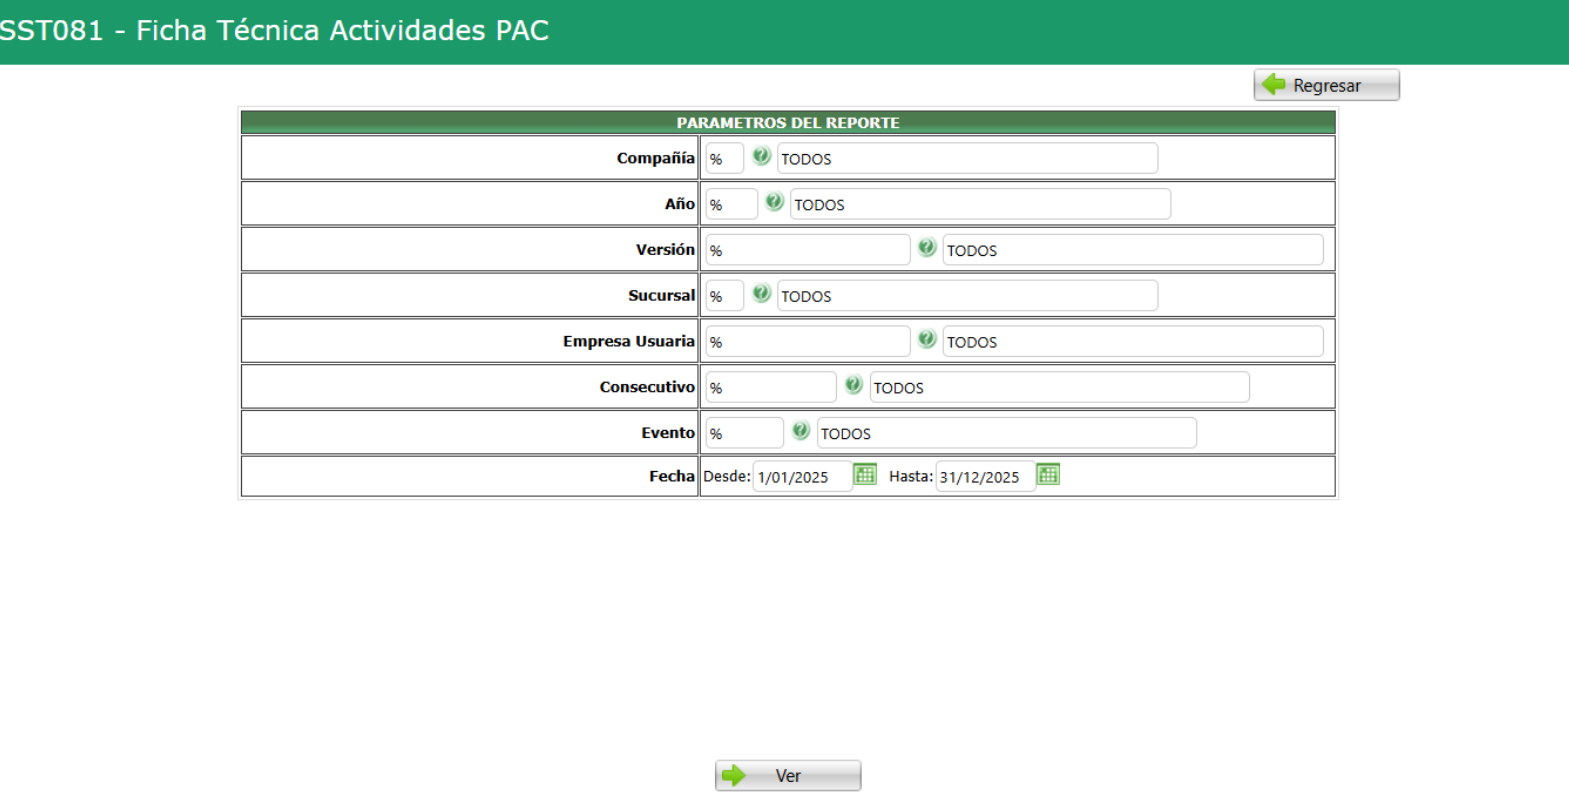The height and width of the screenshot is (799, 1569).
Task: Focus the Sucursal code input field
Action: click(x=724, y=296)
